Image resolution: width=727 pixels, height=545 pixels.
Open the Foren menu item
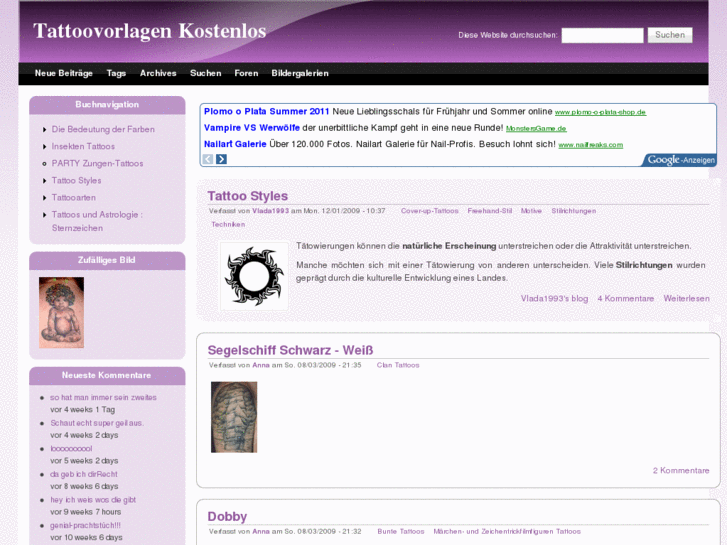coord(246,73)
